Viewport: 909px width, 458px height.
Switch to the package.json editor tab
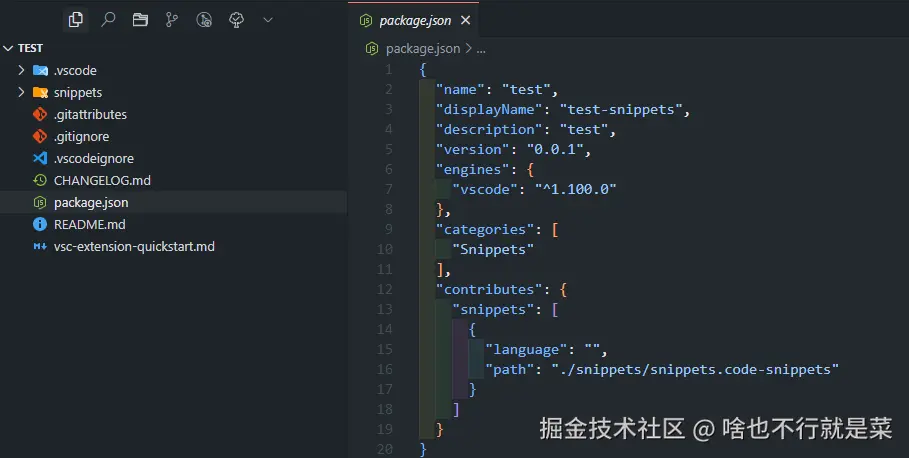click(414, 20)
